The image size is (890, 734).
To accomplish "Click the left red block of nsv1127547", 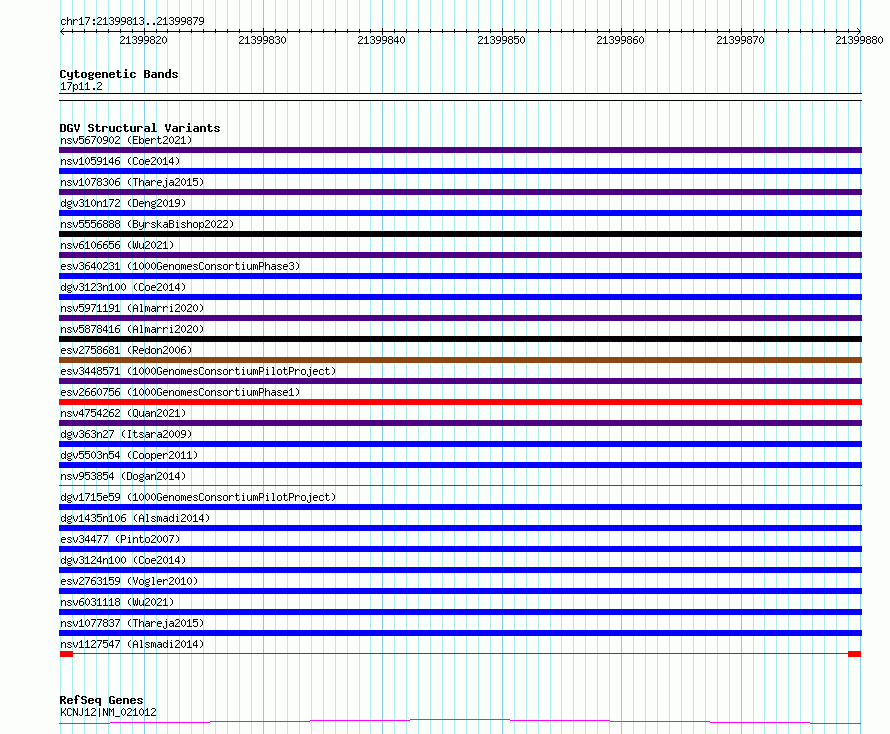I will (x=66, y=654).
